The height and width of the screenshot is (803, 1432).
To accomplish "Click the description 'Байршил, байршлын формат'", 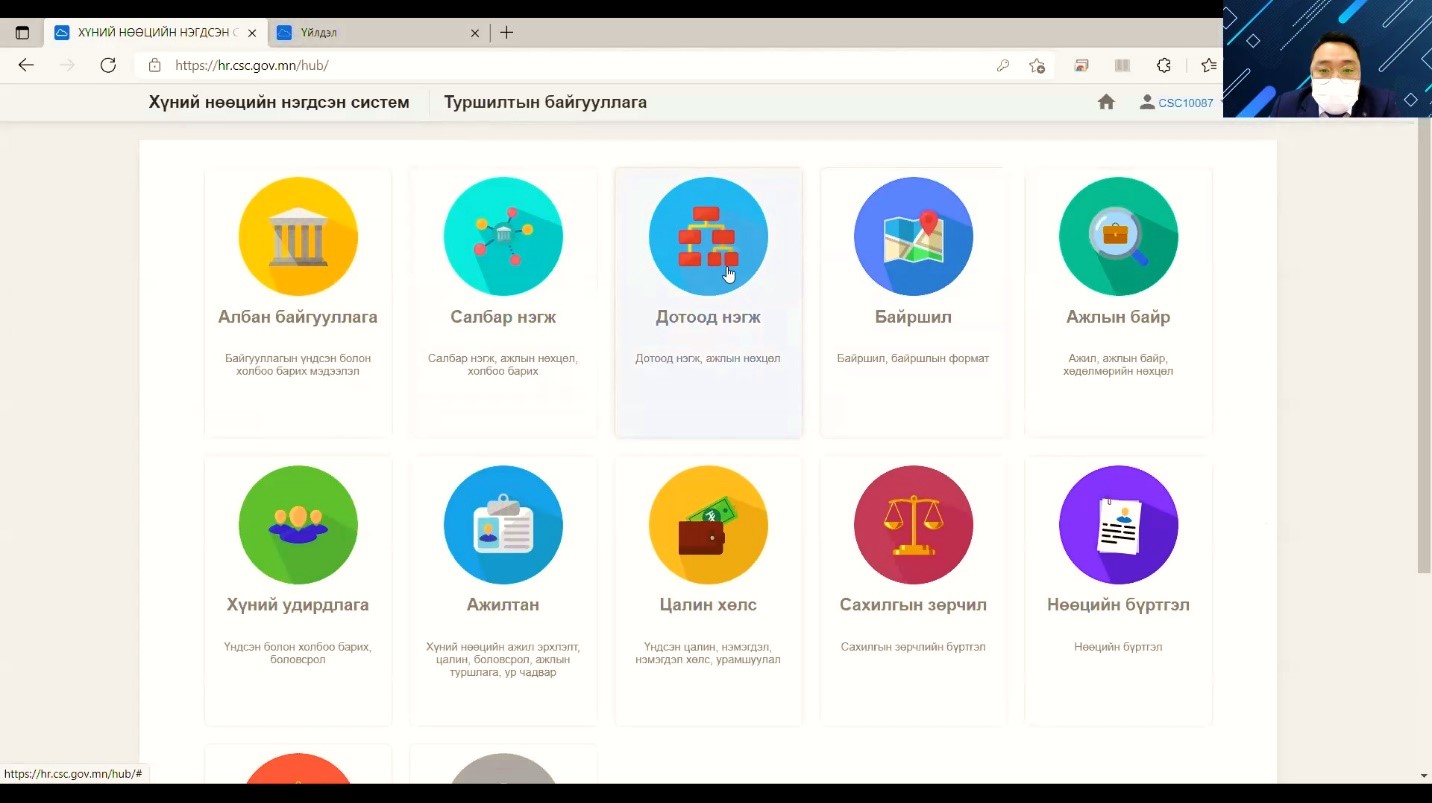I will click(913, 358).
